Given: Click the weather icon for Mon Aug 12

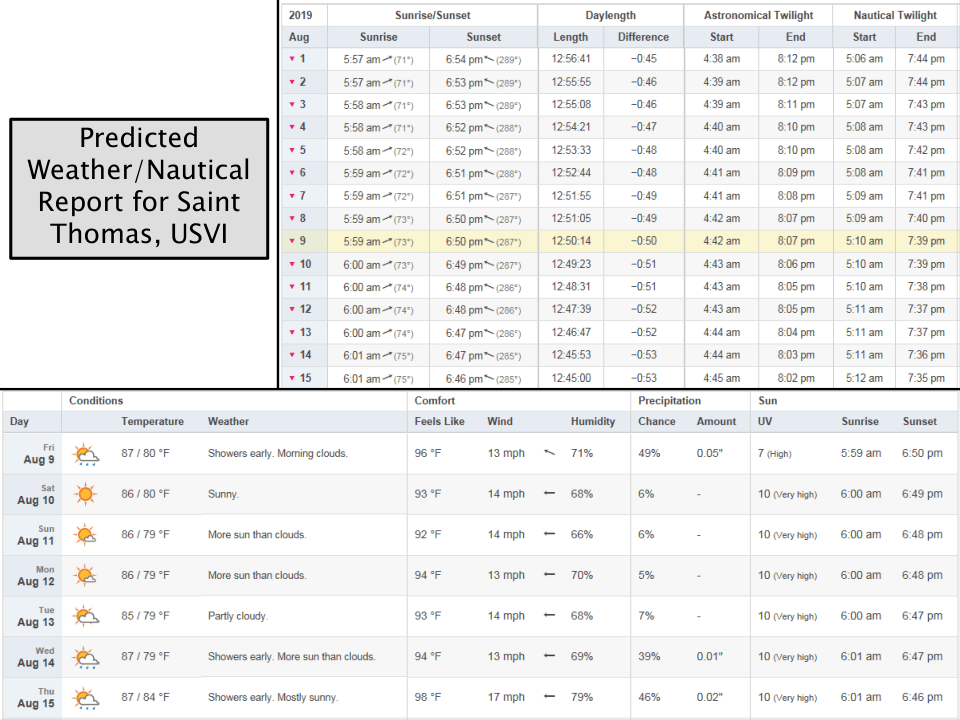Looking at the screenshot, I should pos(86,576).
